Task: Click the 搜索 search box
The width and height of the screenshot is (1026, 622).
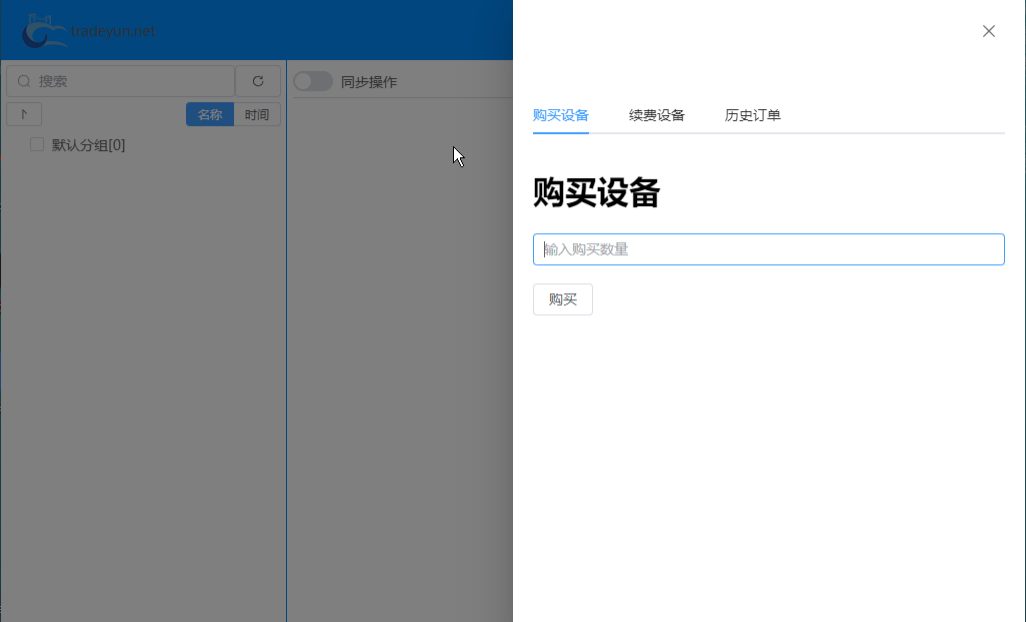Action: pos(120,81)
